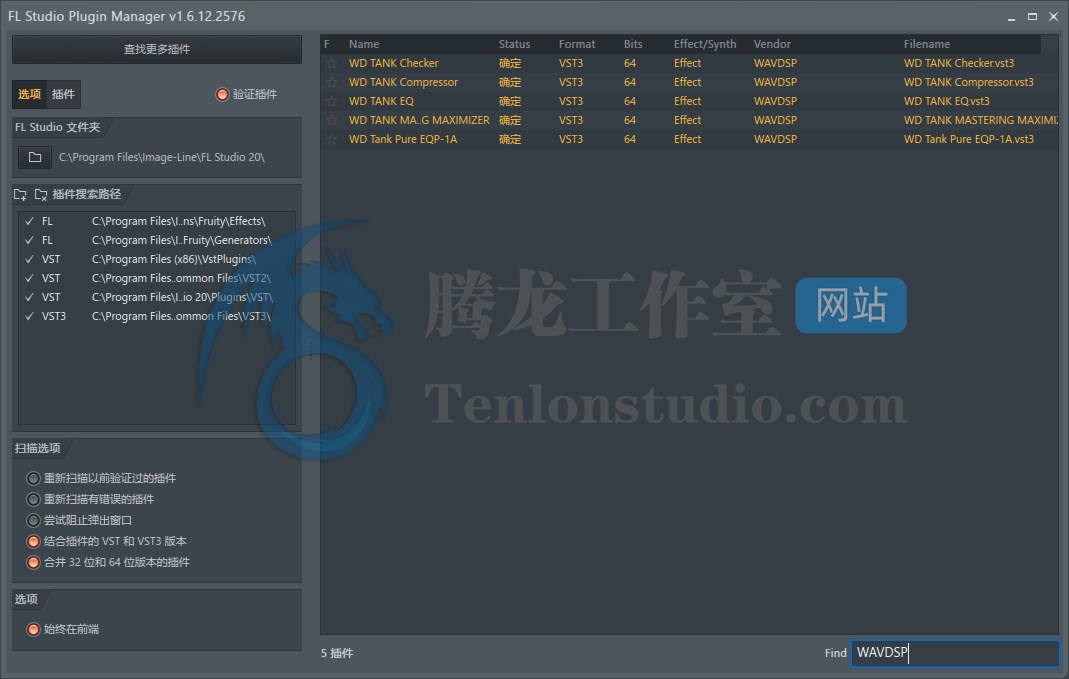Viewport: 1069px width, 679px height.
Task: Toggle 验证插件 option
Action: 222,94
